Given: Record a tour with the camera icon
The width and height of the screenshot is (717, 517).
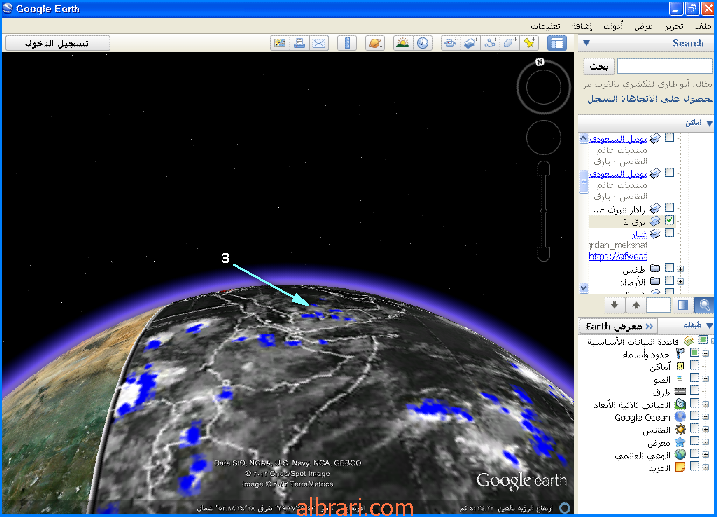Looking at the screenshot, I should (x=450, y=43).
